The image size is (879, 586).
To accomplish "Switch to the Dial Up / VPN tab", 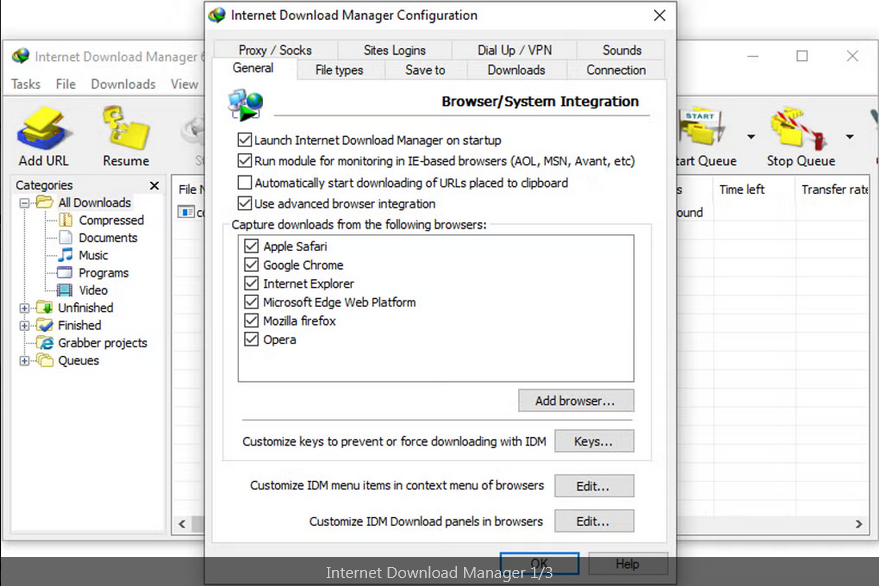I will click(515, 50).
